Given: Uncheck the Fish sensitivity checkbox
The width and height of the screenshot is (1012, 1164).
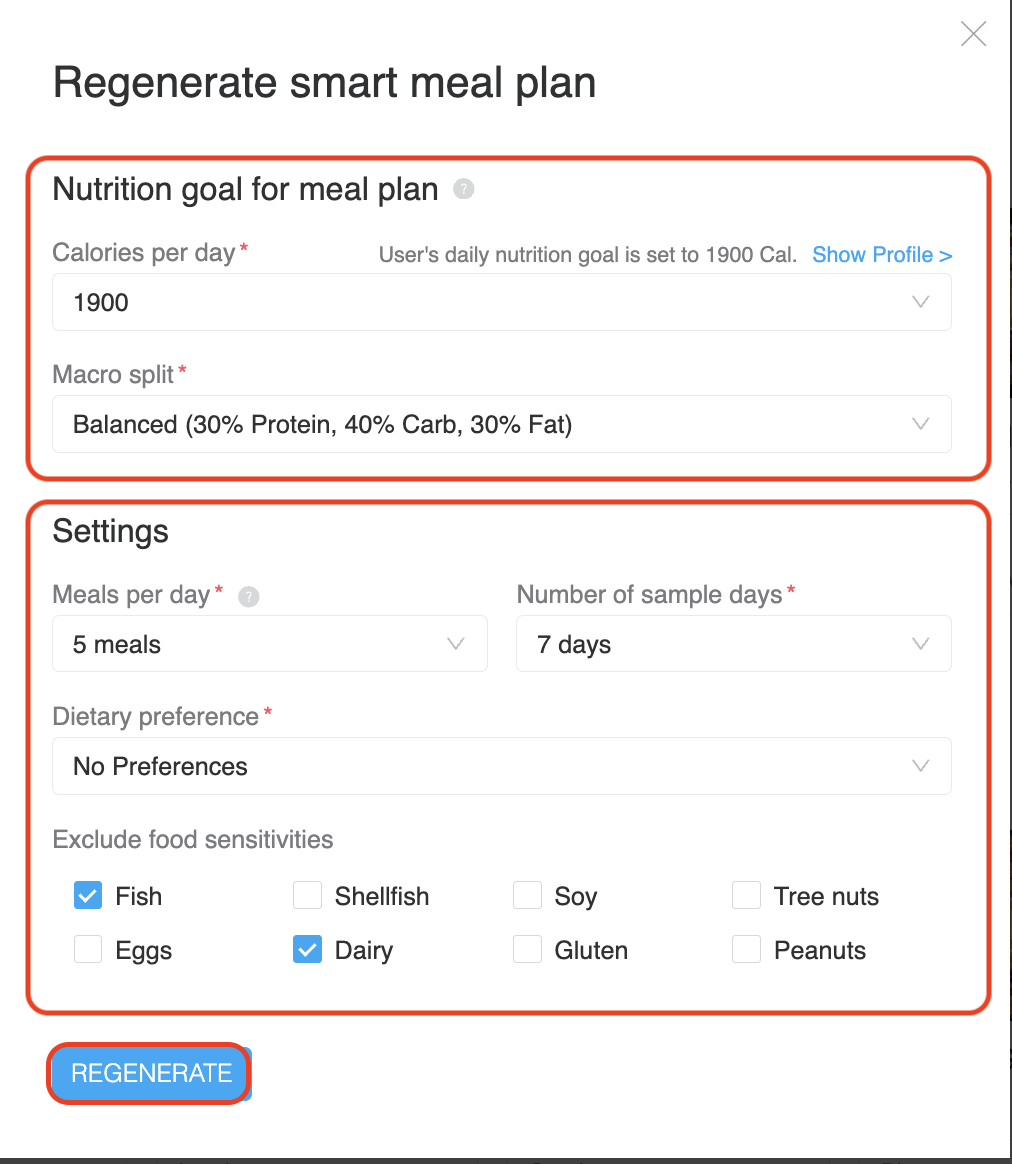Looking at the screenshot, I should (88, 895).
